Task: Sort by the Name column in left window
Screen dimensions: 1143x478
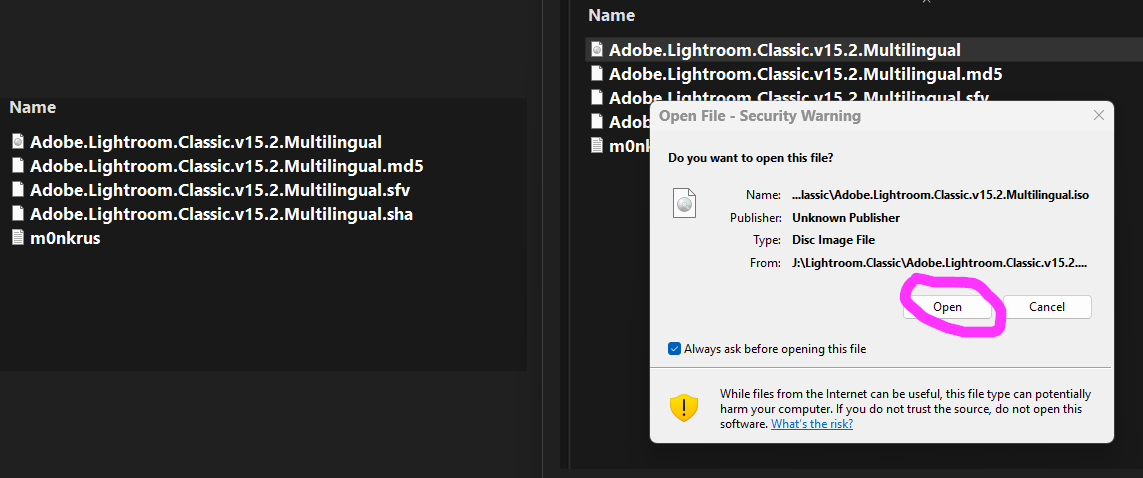Action: coord(33,107)
